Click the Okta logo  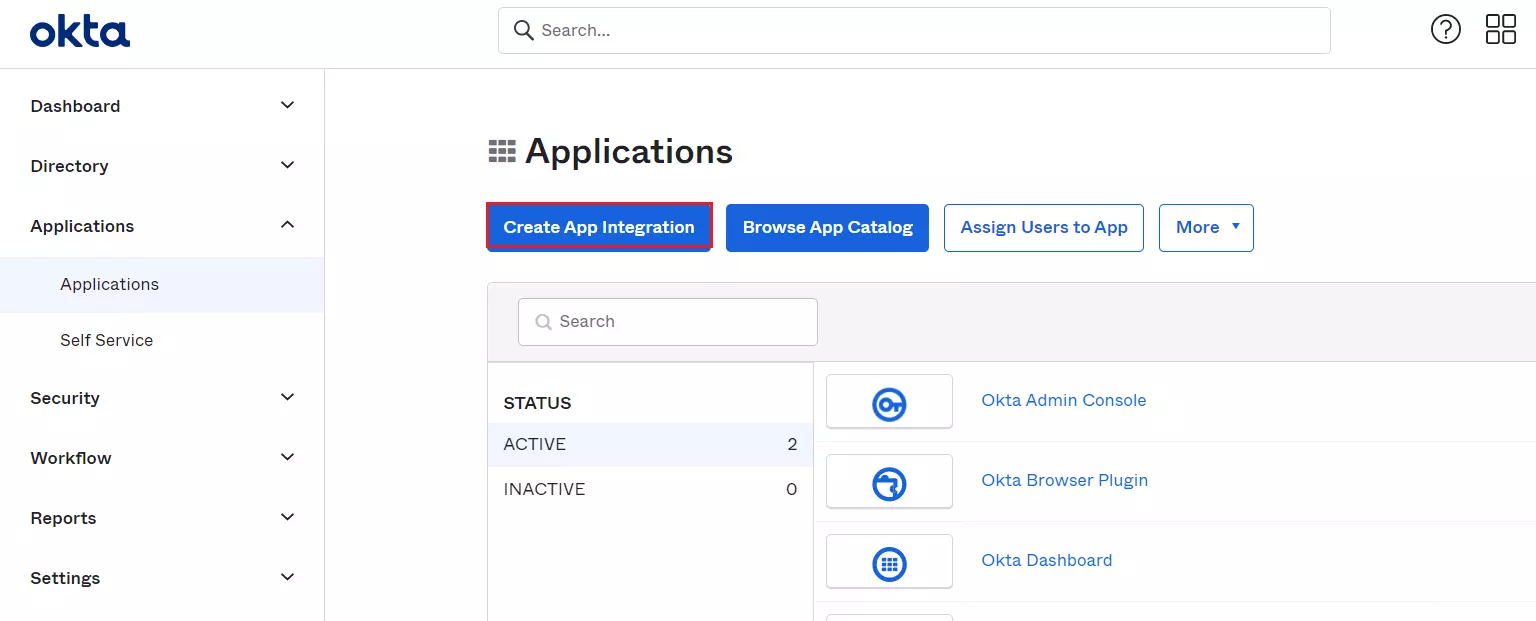(x=80, y=32)
